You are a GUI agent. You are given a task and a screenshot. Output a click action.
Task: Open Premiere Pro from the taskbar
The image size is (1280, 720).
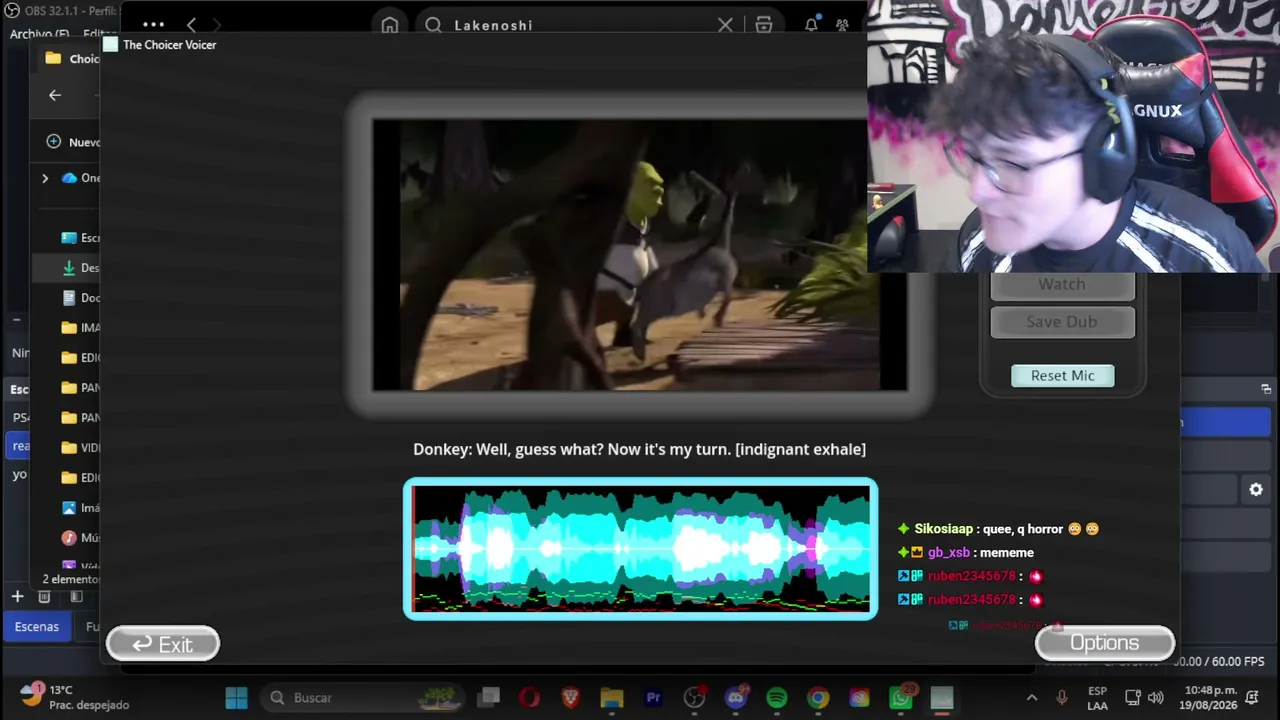(653, 698)
